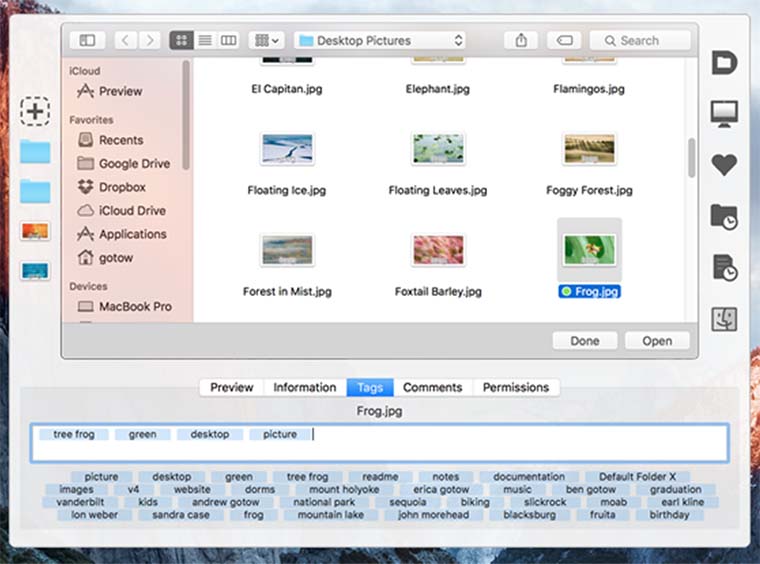The height and width of the screenshot is (564, 760).
Task: Open Applications in the sidebar
Action: [x=122, y=234]
